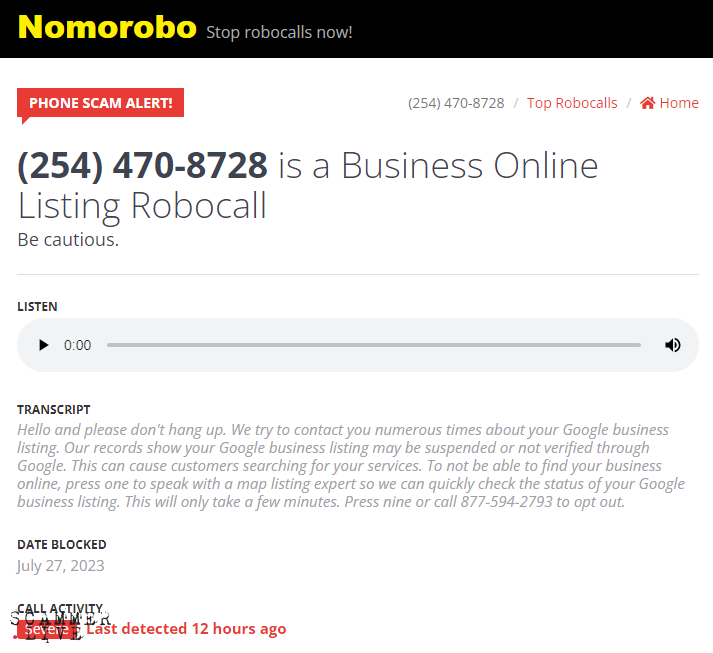
Task: Click the main phone number heading
Action: (x=307, y=185)
